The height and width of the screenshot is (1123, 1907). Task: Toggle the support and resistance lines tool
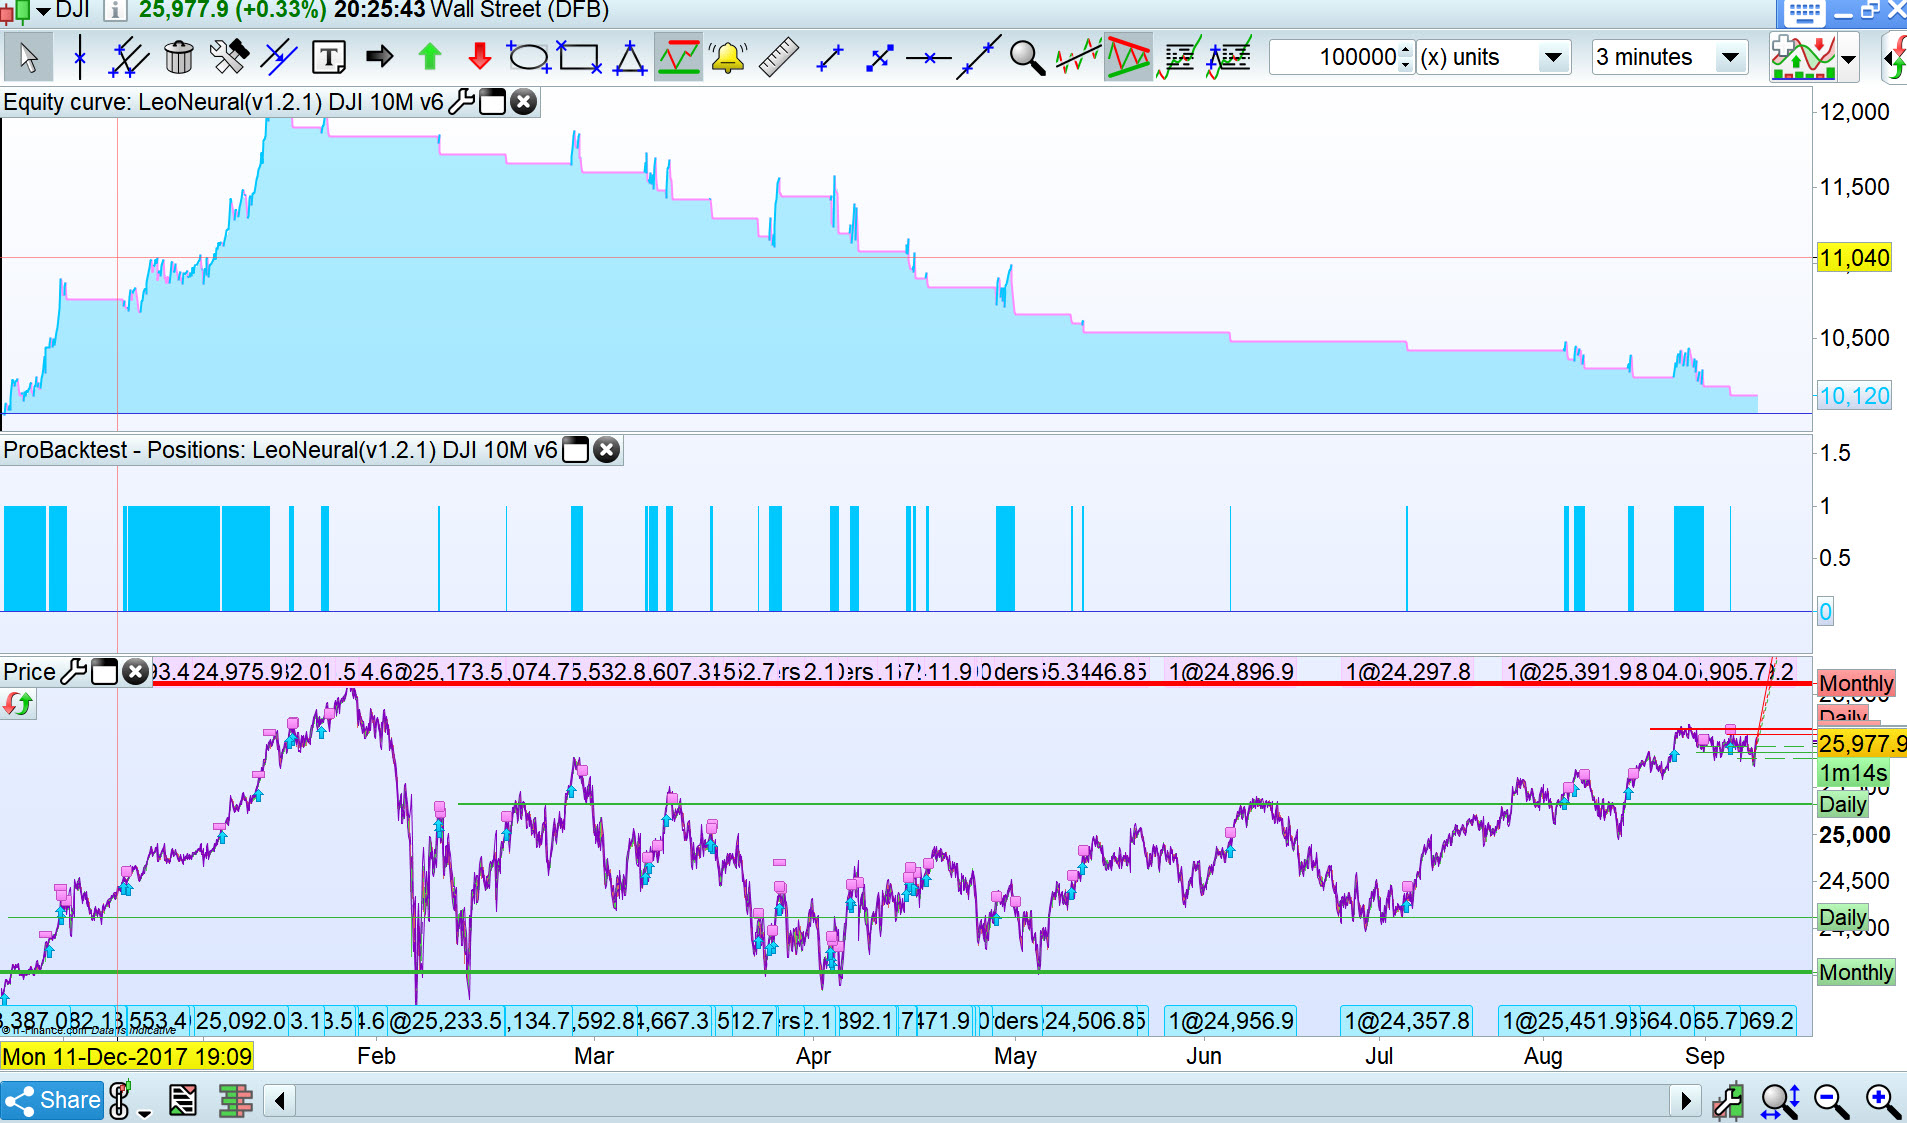click(678, 57)
